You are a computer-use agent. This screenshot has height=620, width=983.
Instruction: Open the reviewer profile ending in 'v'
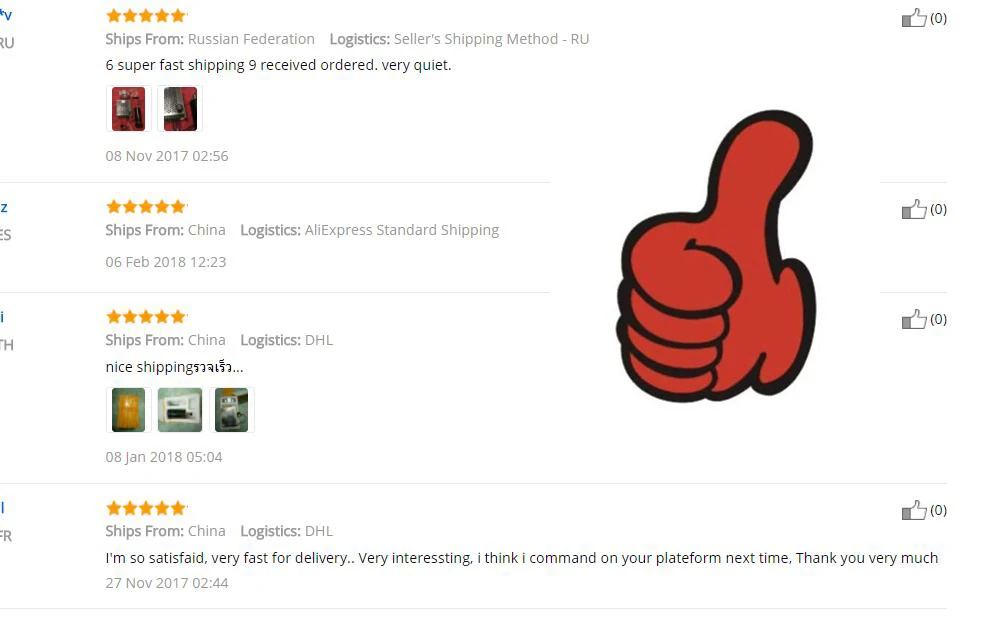(x=6, y=14)
